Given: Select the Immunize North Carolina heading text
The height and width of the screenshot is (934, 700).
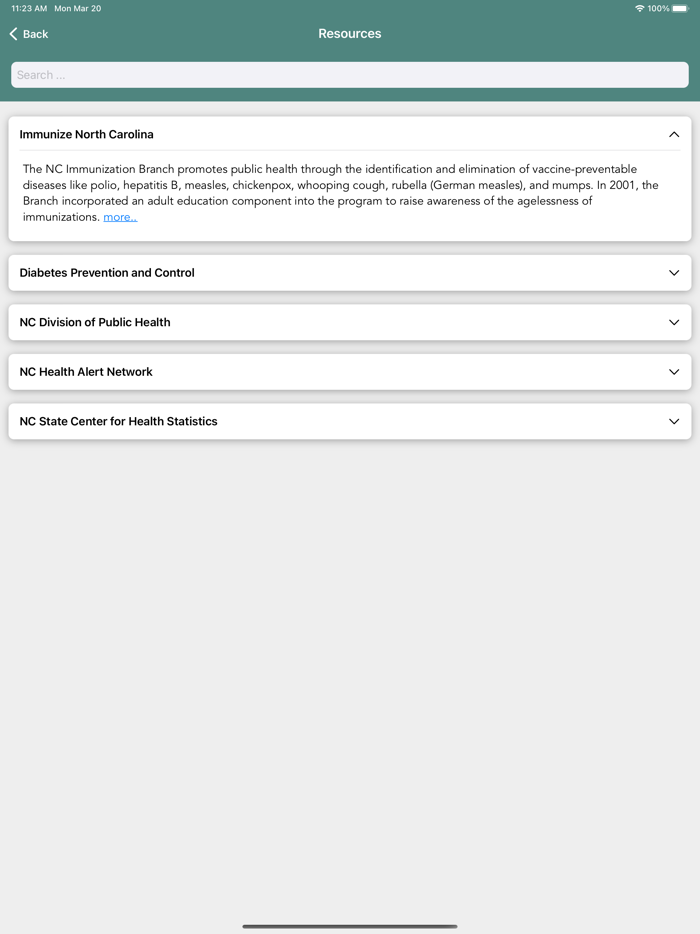Looking at the screenshot, I should 86,133.
